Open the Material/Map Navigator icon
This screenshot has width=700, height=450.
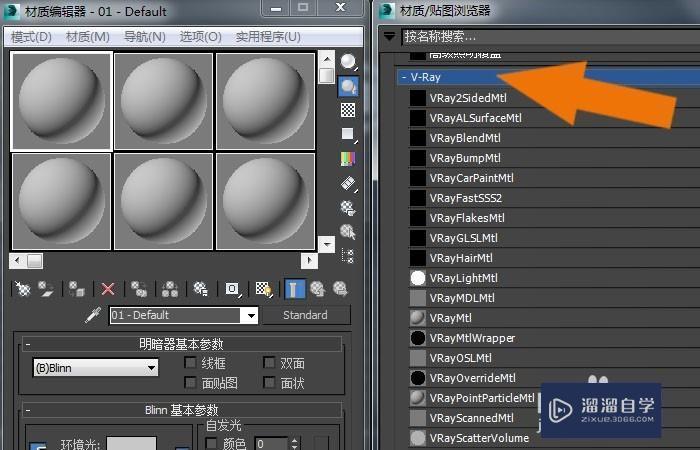(x=348, y=256)
